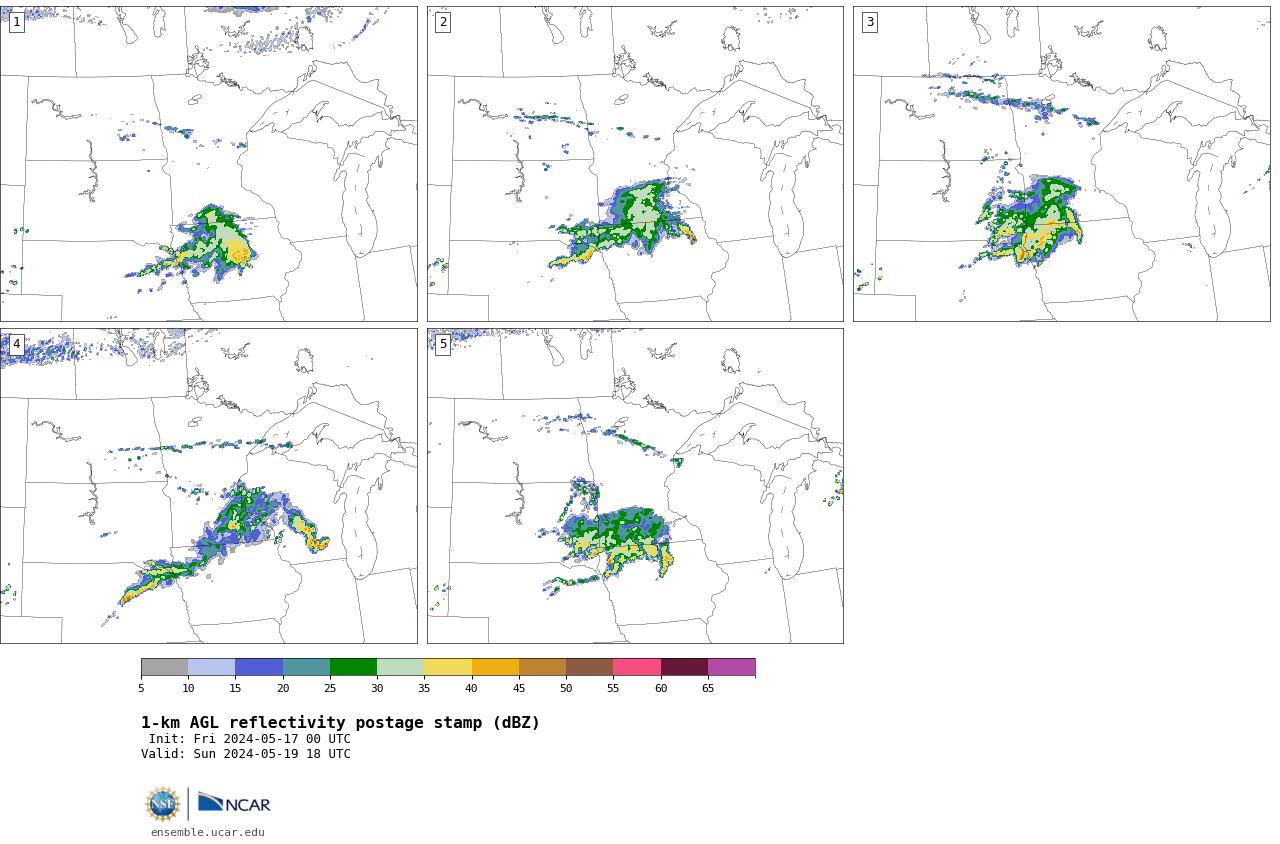
Task: Click the pale green 30-35 dBZ swatch
Action: [x=400, y=667]
